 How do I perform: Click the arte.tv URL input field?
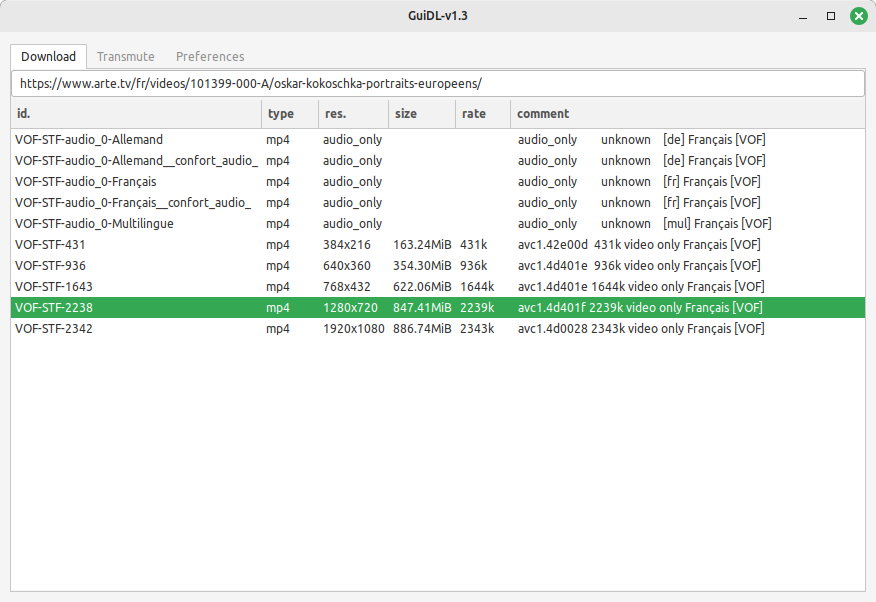(x=437, y=84)
